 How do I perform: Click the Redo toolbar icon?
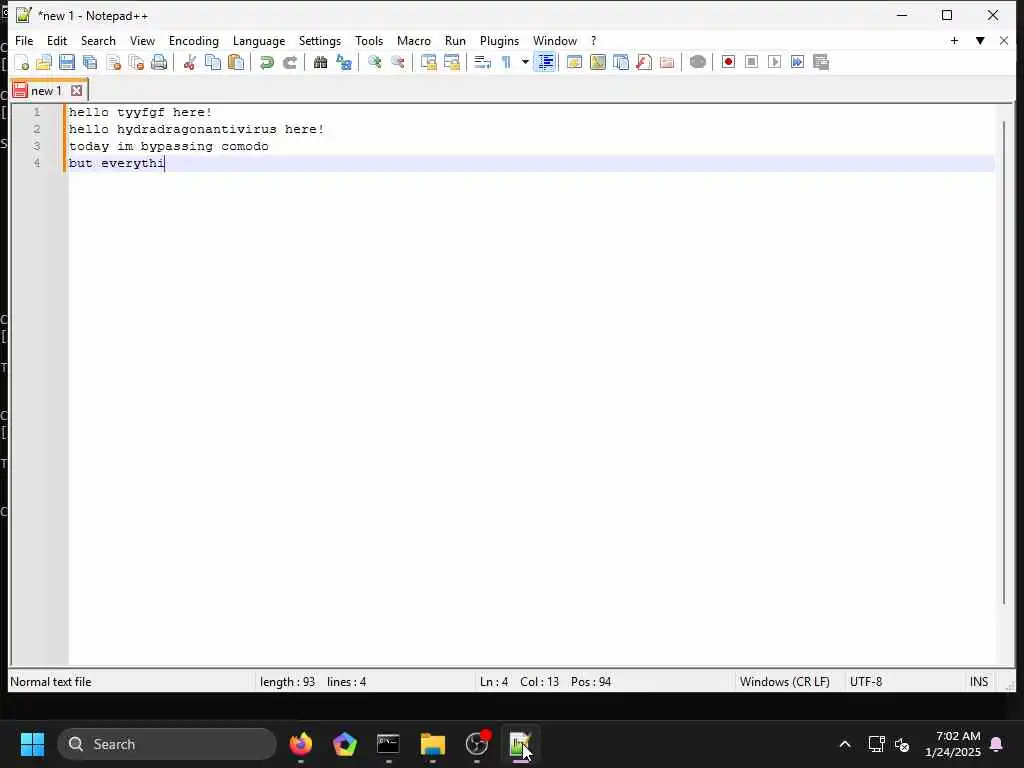pyautogui.click(x=290, y=63)
